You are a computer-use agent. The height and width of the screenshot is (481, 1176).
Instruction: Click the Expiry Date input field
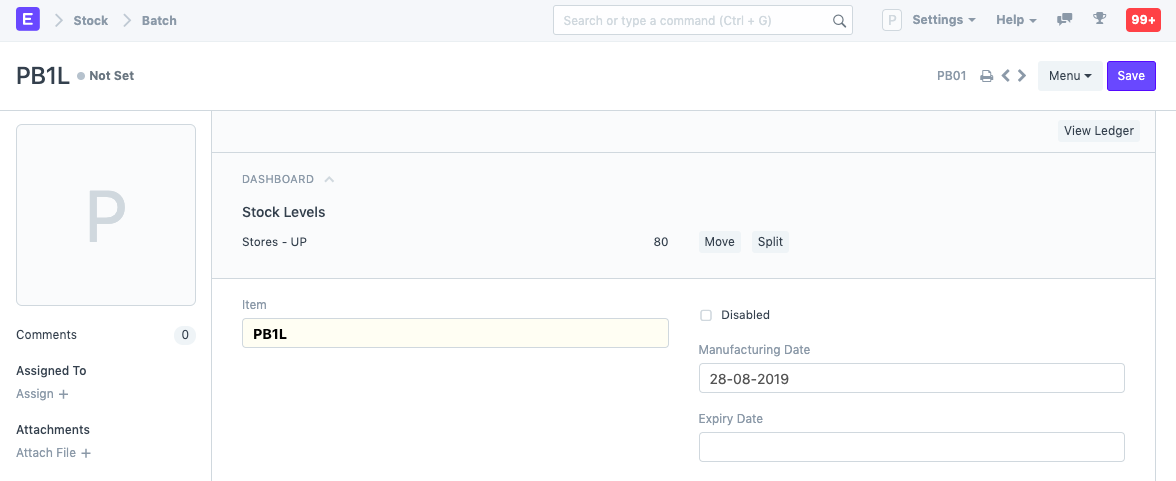(911, 447)
